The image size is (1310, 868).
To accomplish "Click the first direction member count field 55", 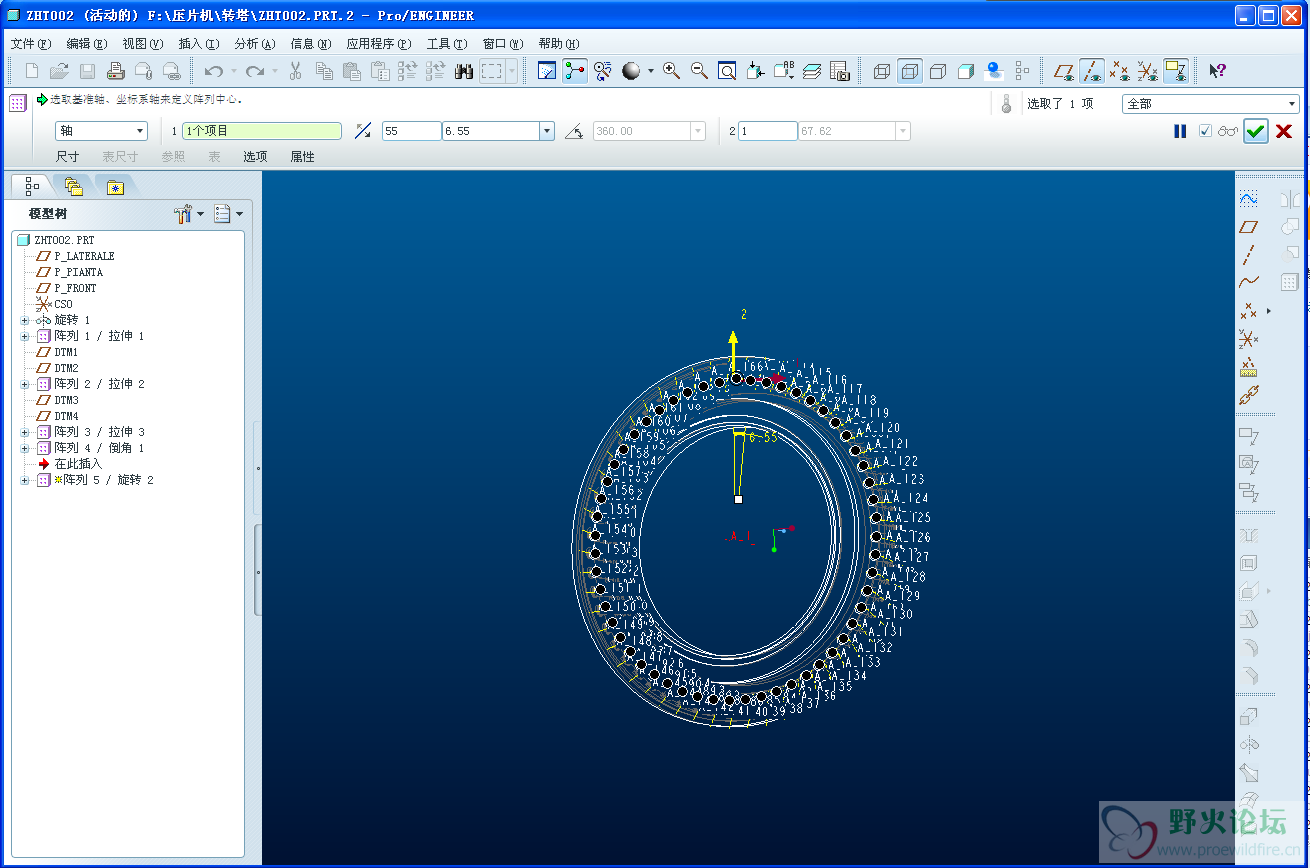I will coord(411,131).
